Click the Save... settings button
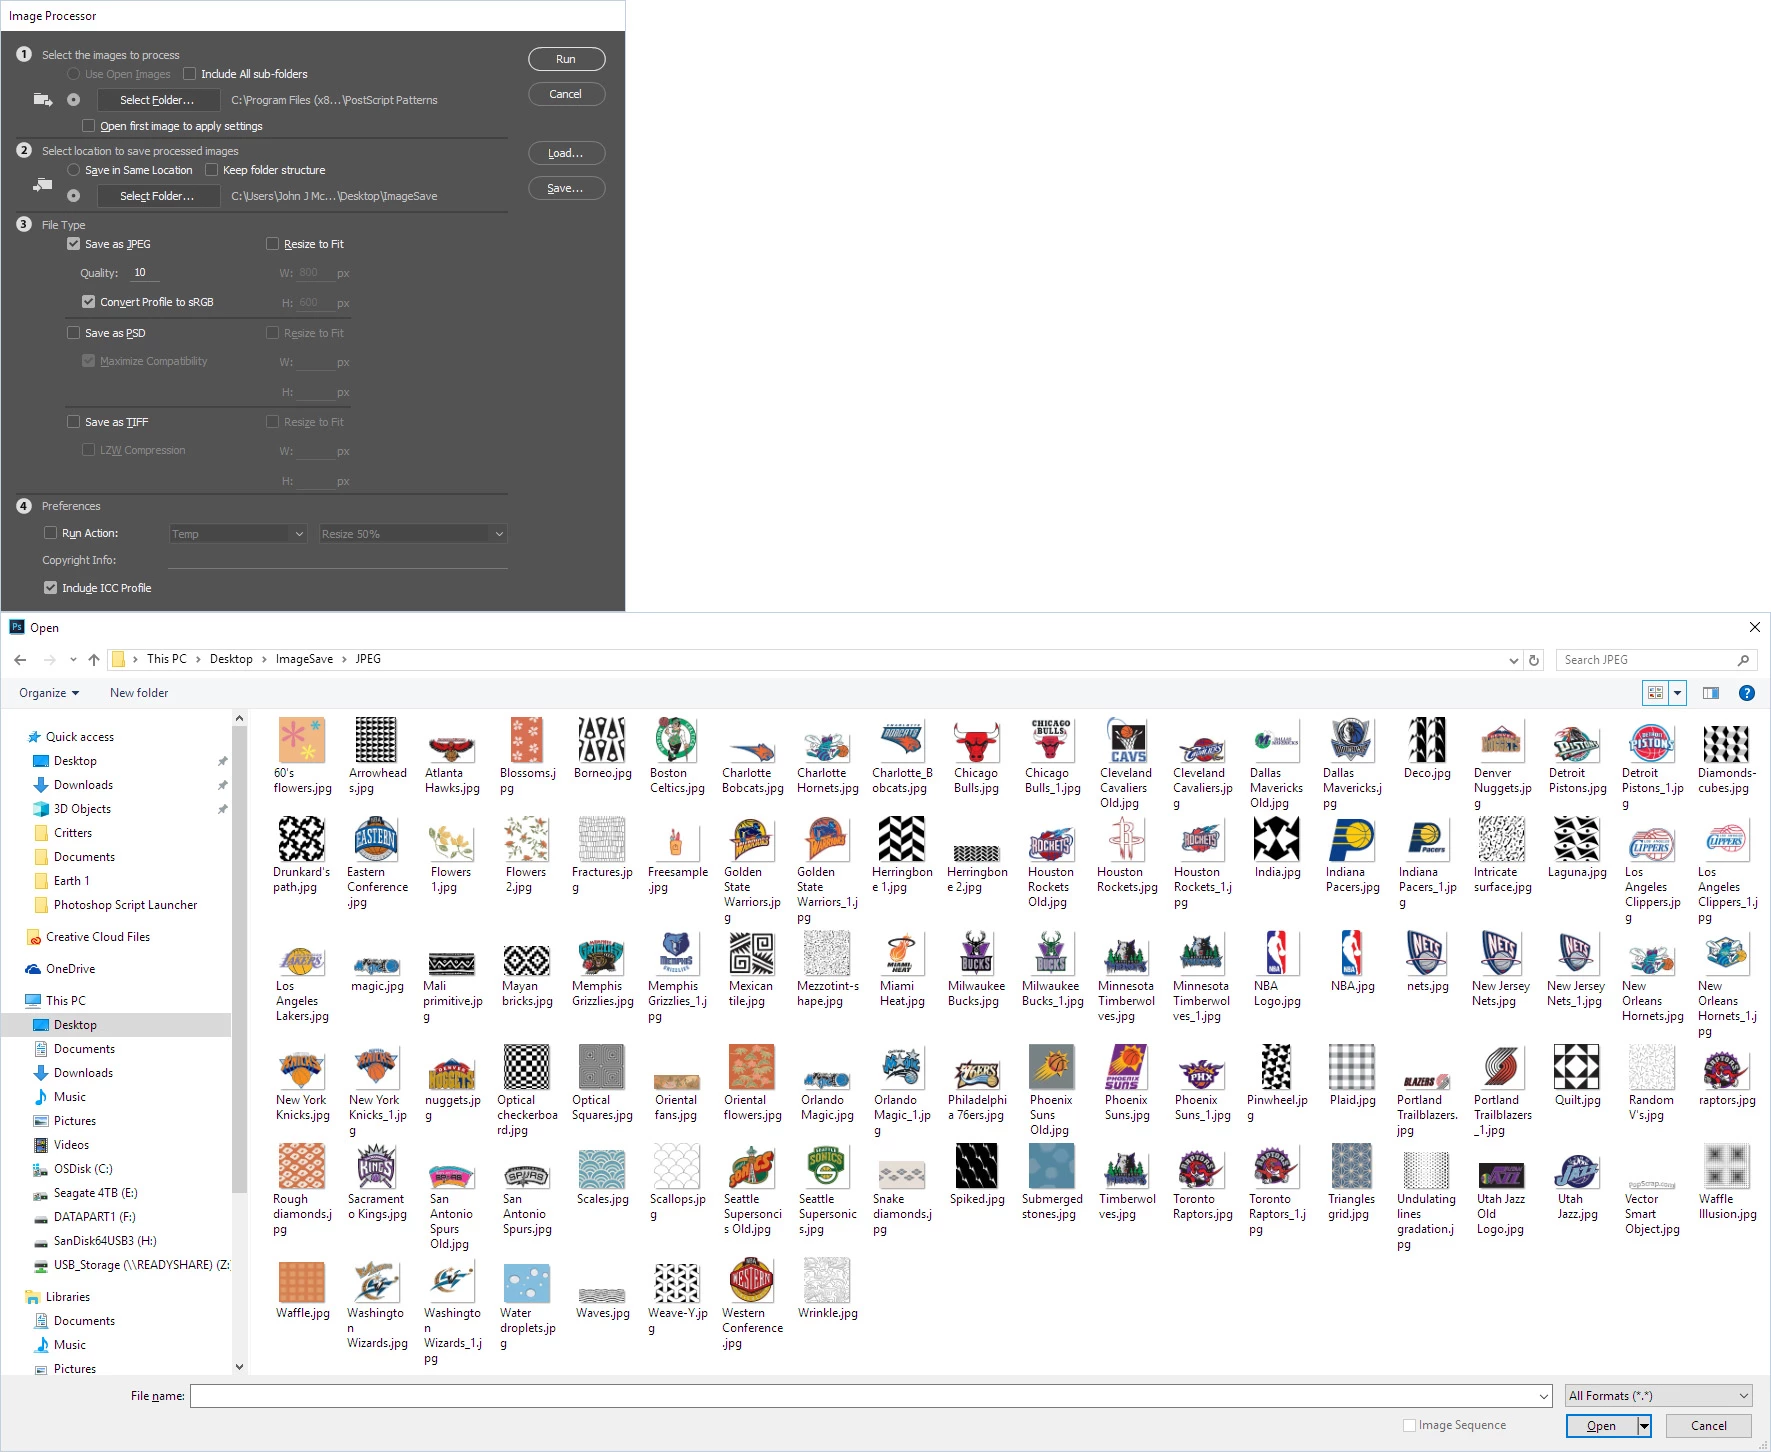Image resolution: width=1771 pixels, height=1452 pixels. click(566, 188)
